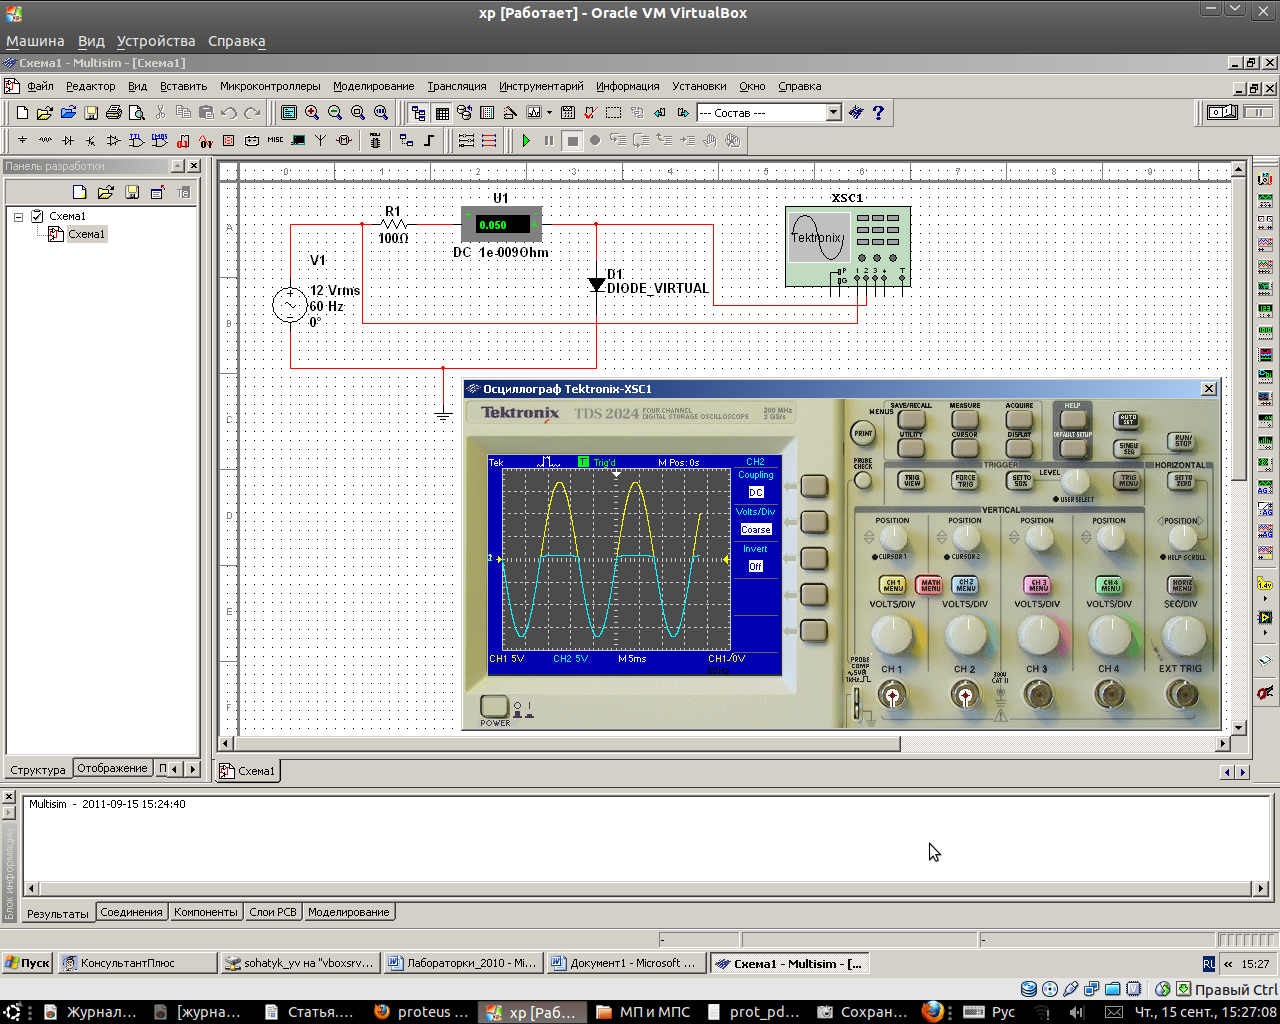The width and height of the screenshot is (1280, 1024).
Task: Uncheck the Схема1 checkbox in tree
Action: [x=37, y=216]
